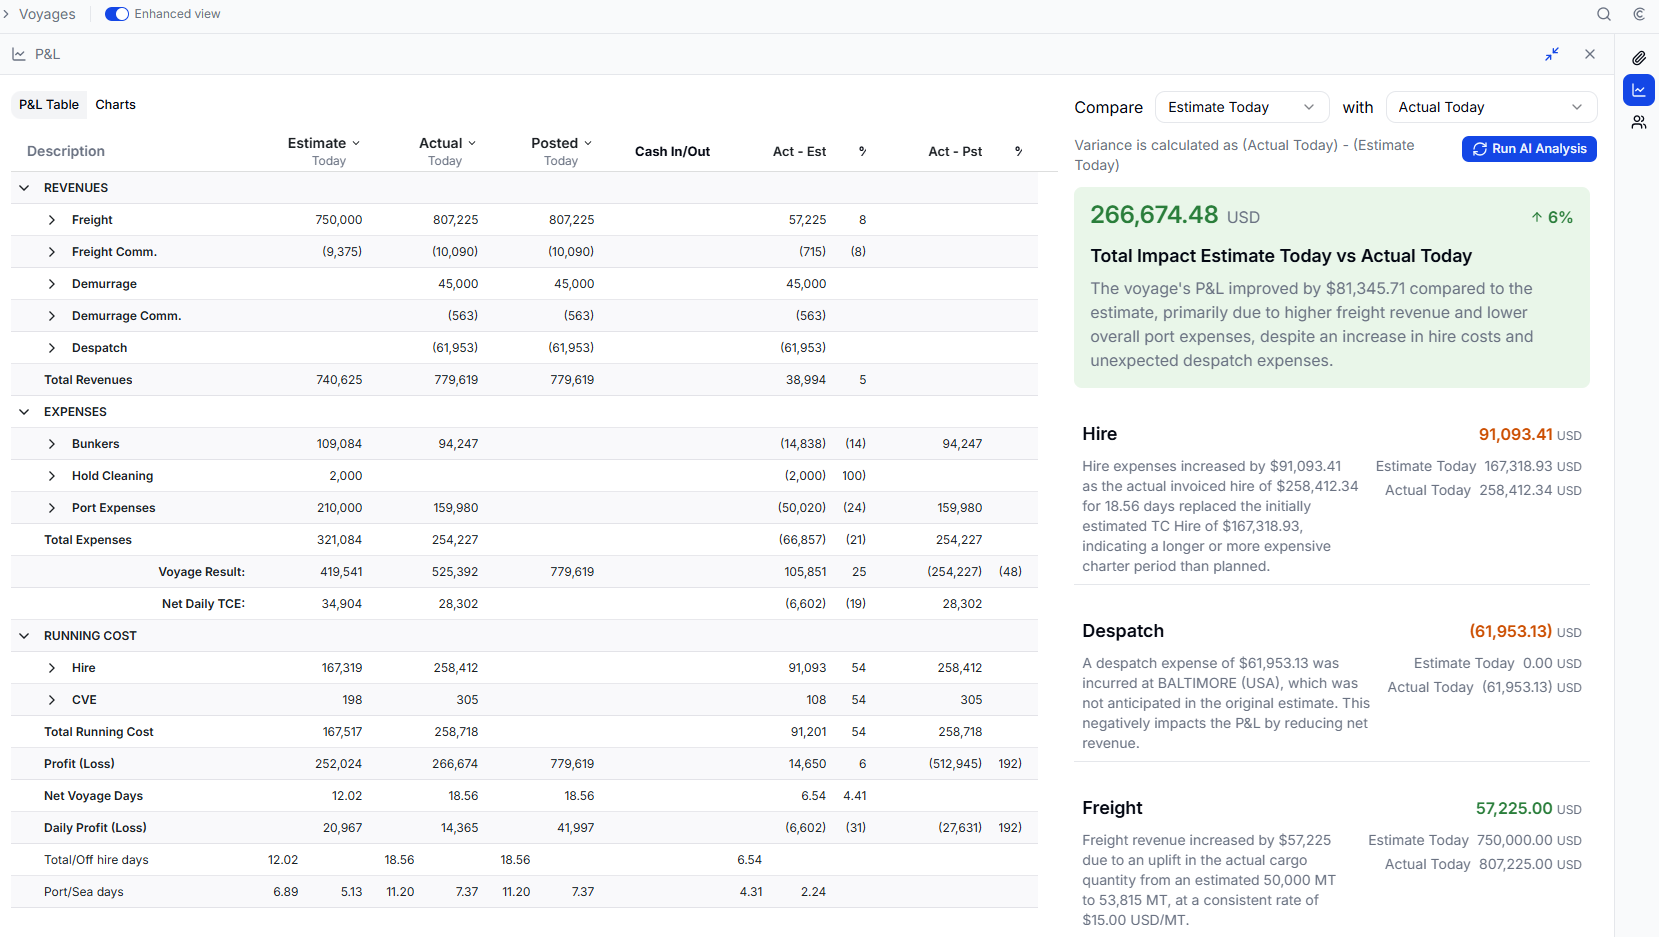Collapse the RUNNING COST section
Viewport: 1659px width, 937px height.
click(x=24, y=636)
